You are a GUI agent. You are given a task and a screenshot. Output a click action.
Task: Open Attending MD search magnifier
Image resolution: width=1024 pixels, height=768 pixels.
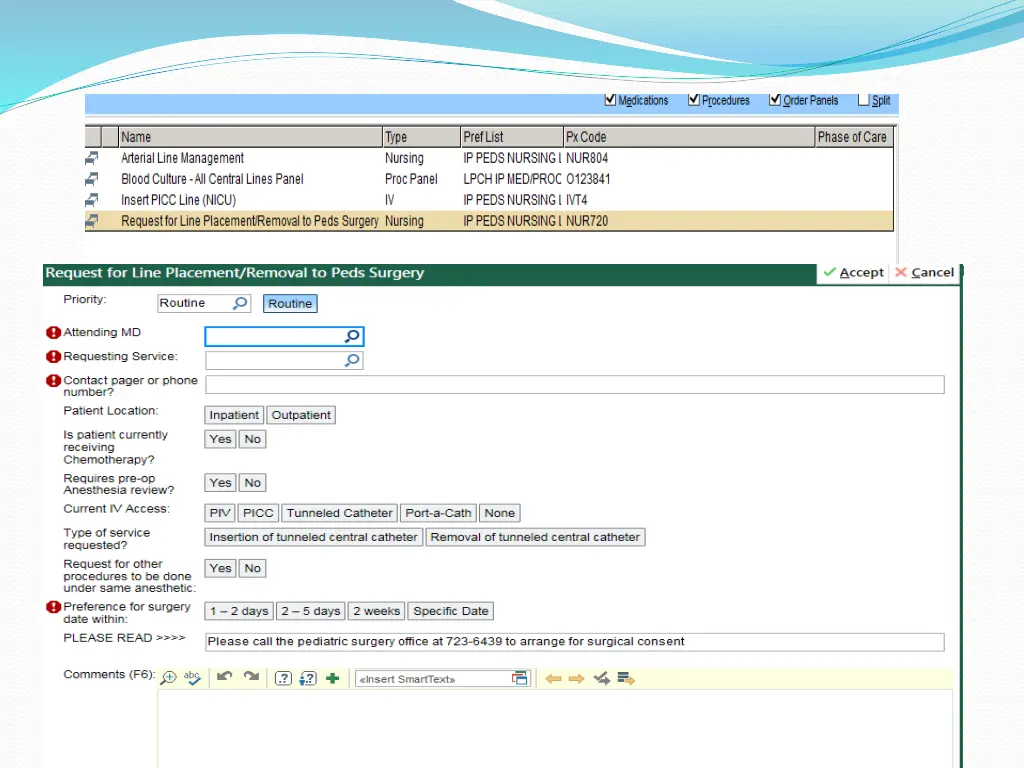click(x=352, y=336)
